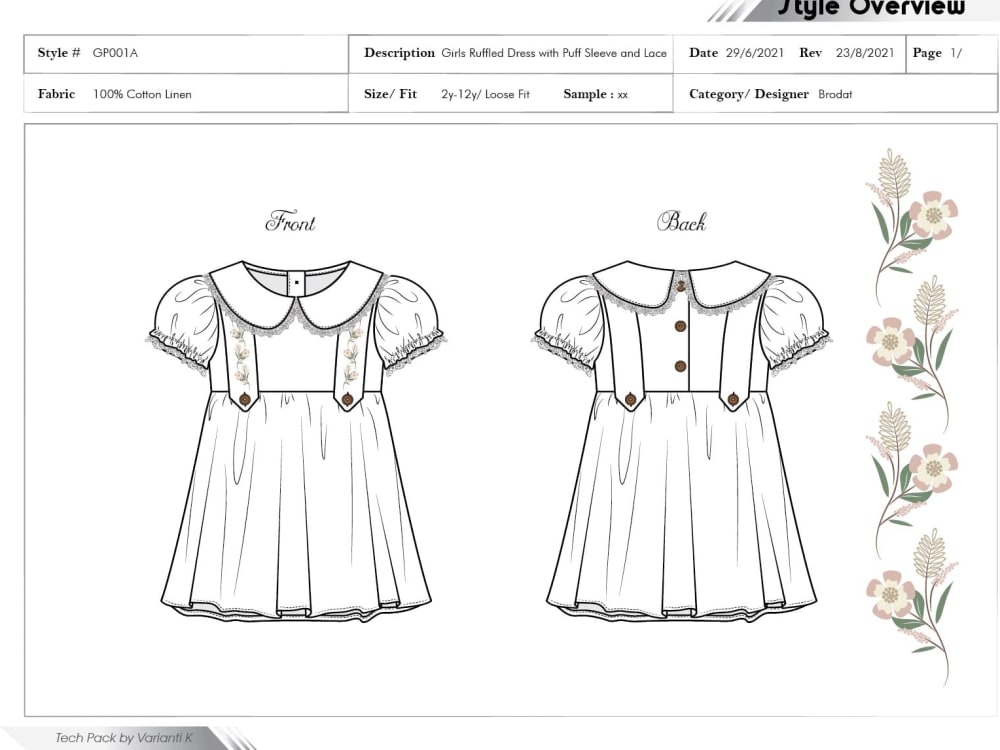Click the style number GP001A
This screenshot has height=750, width=1000.
pyautogui.click(x=115, y=53)
